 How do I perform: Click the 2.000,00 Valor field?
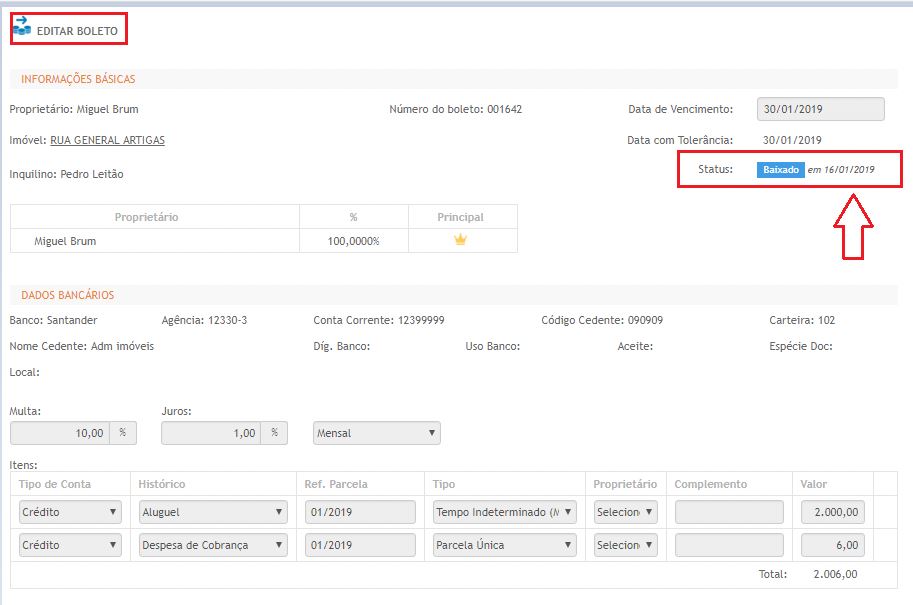(833, 512)
